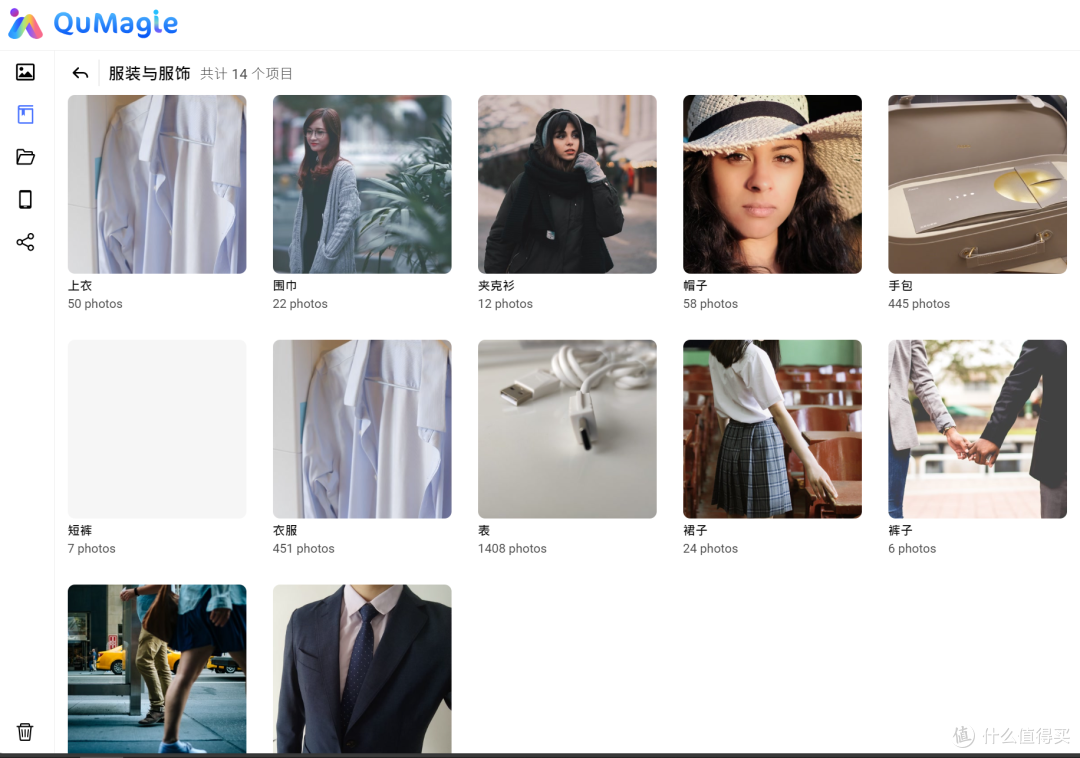Viewport: 1080px width, 758px height.
Task: Click the 衣服 album name
Action: 285,530
